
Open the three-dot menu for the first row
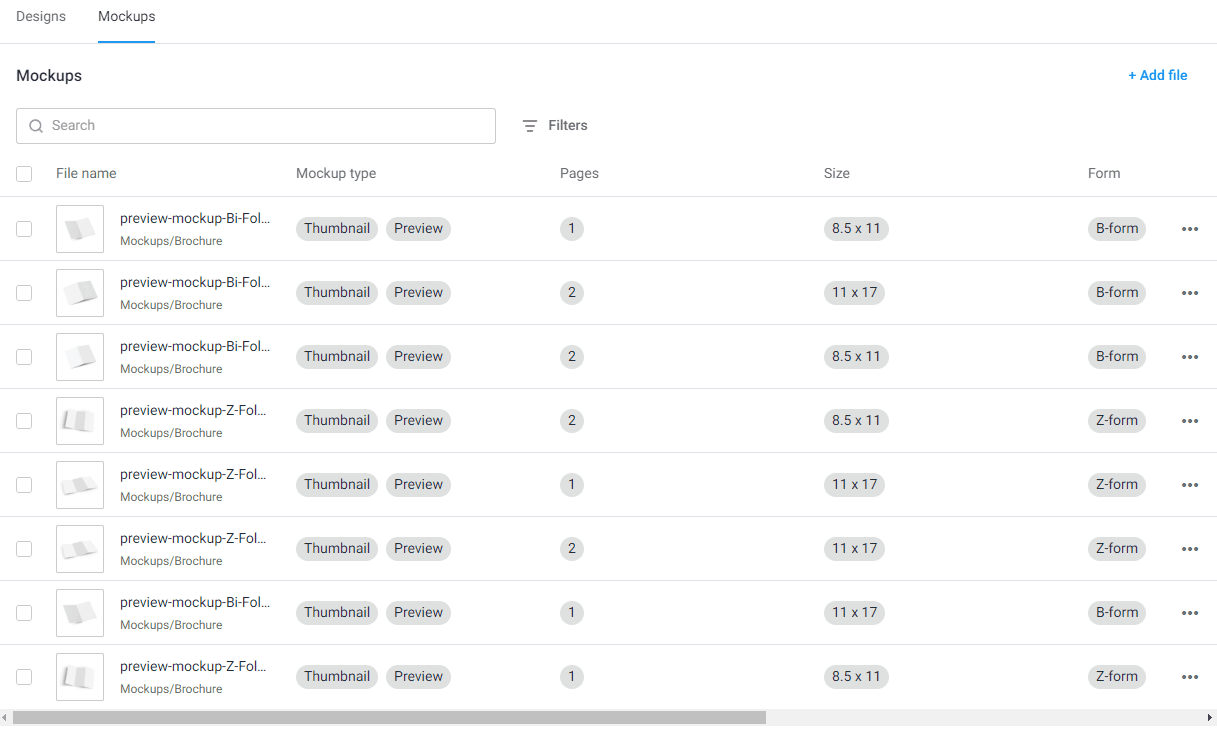pyautogui.click(x=1189, y=229)
